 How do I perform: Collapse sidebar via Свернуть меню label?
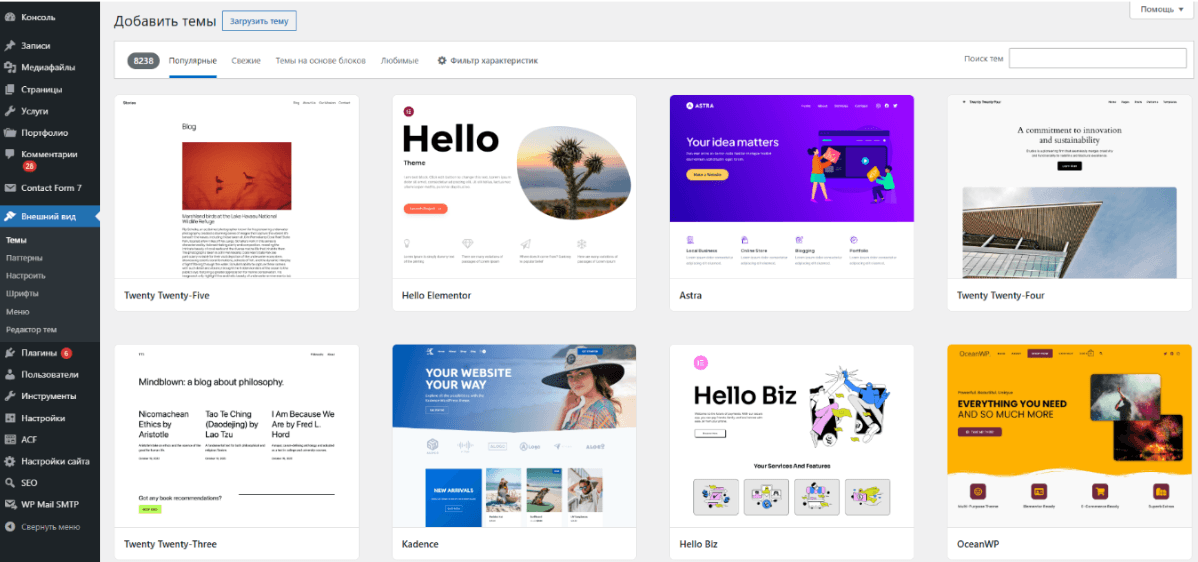50,527
